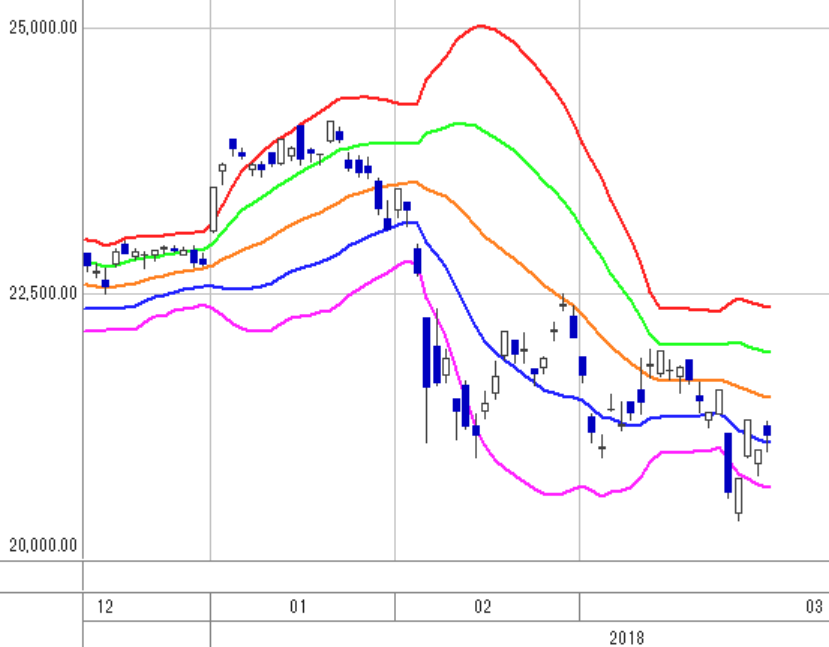
Task: Click the tall blue candlestick in early February
Action: point(426,353)
